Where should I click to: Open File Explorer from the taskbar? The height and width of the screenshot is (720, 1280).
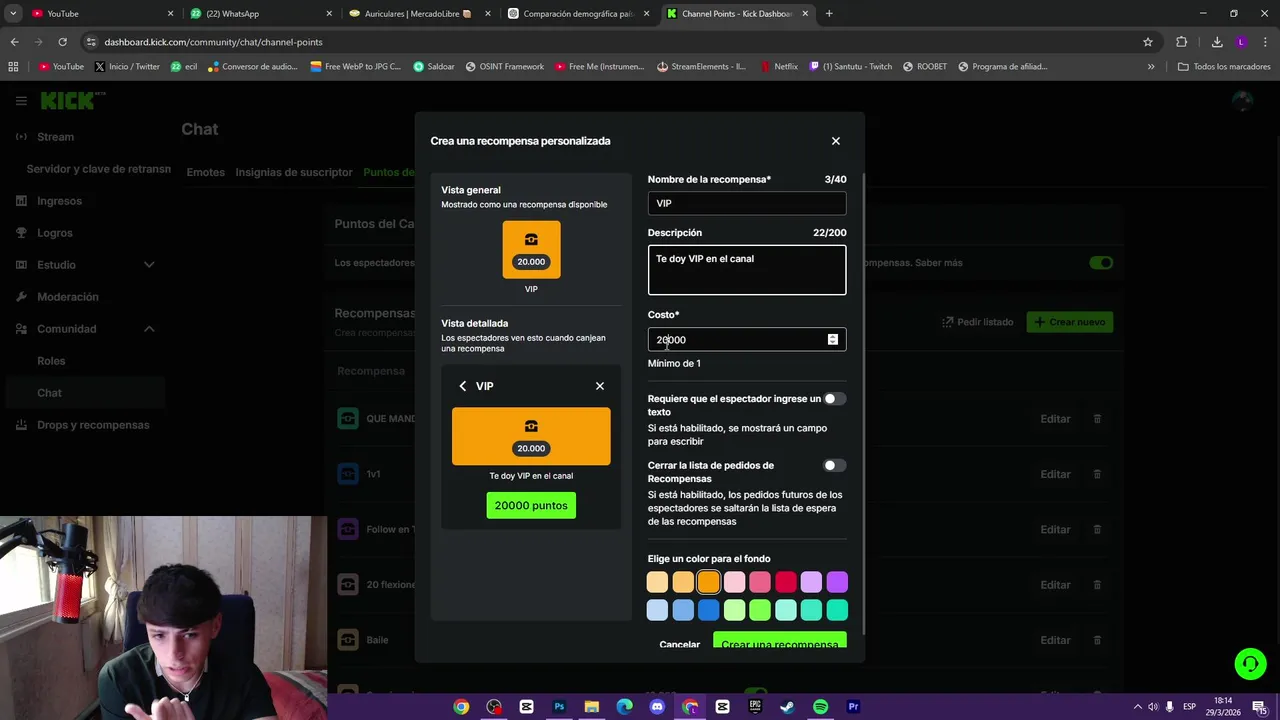[x=592, y=707]
